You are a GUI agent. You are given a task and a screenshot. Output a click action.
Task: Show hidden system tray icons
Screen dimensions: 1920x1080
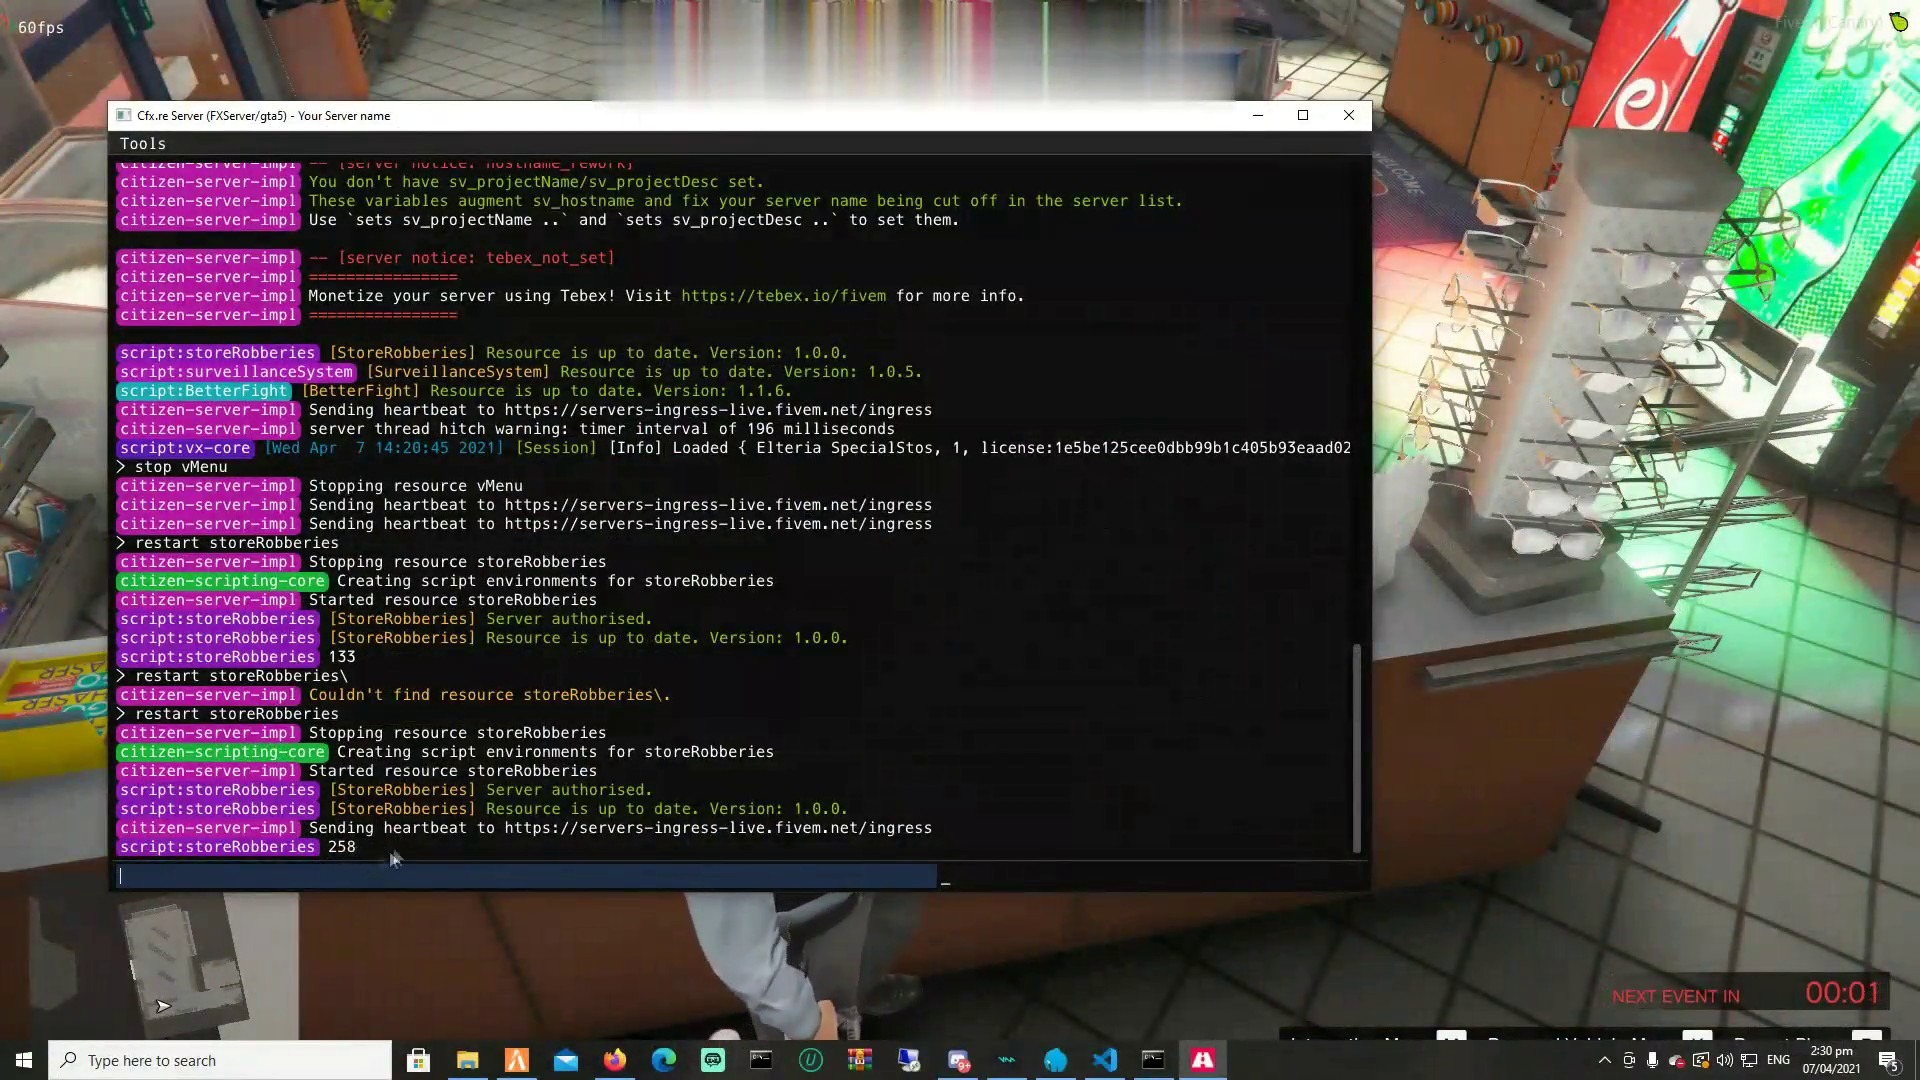pos(1605,1060)
